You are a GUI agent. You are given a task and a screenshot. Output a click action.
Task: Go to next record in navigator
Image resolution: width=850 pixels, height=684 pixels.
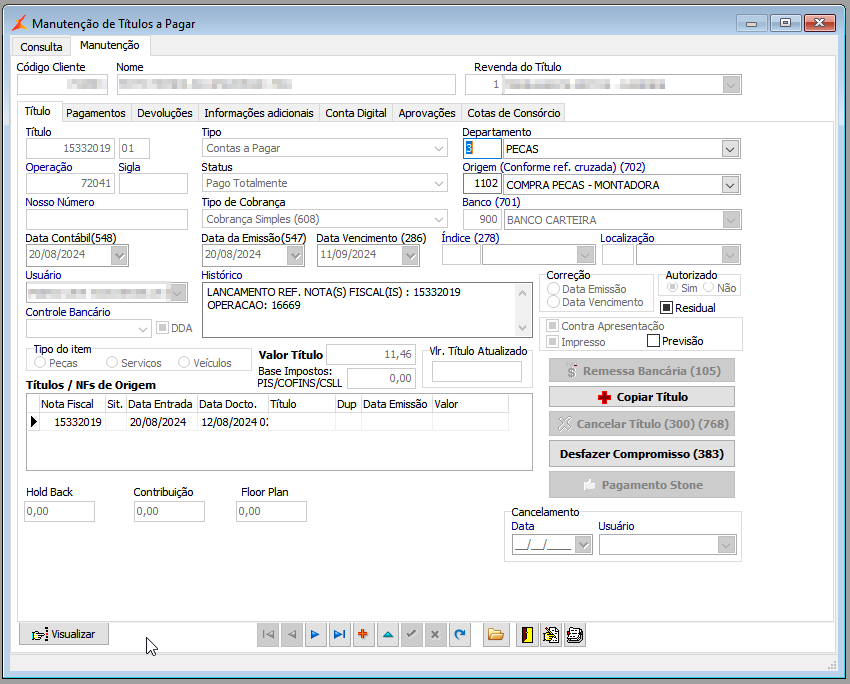(315, 634)
